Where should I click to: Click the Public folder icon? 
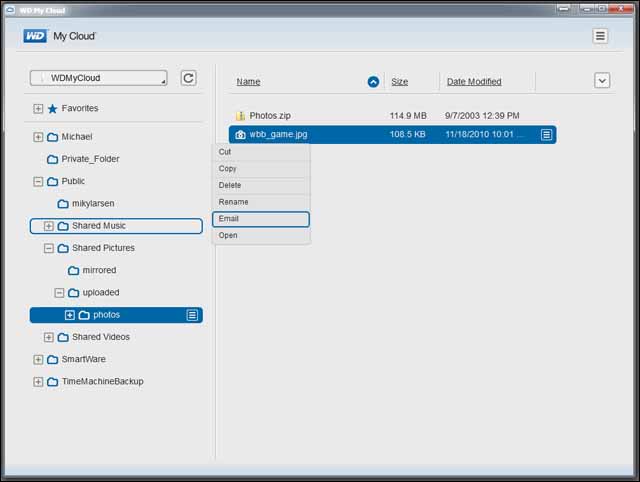[x=52, y=181]
